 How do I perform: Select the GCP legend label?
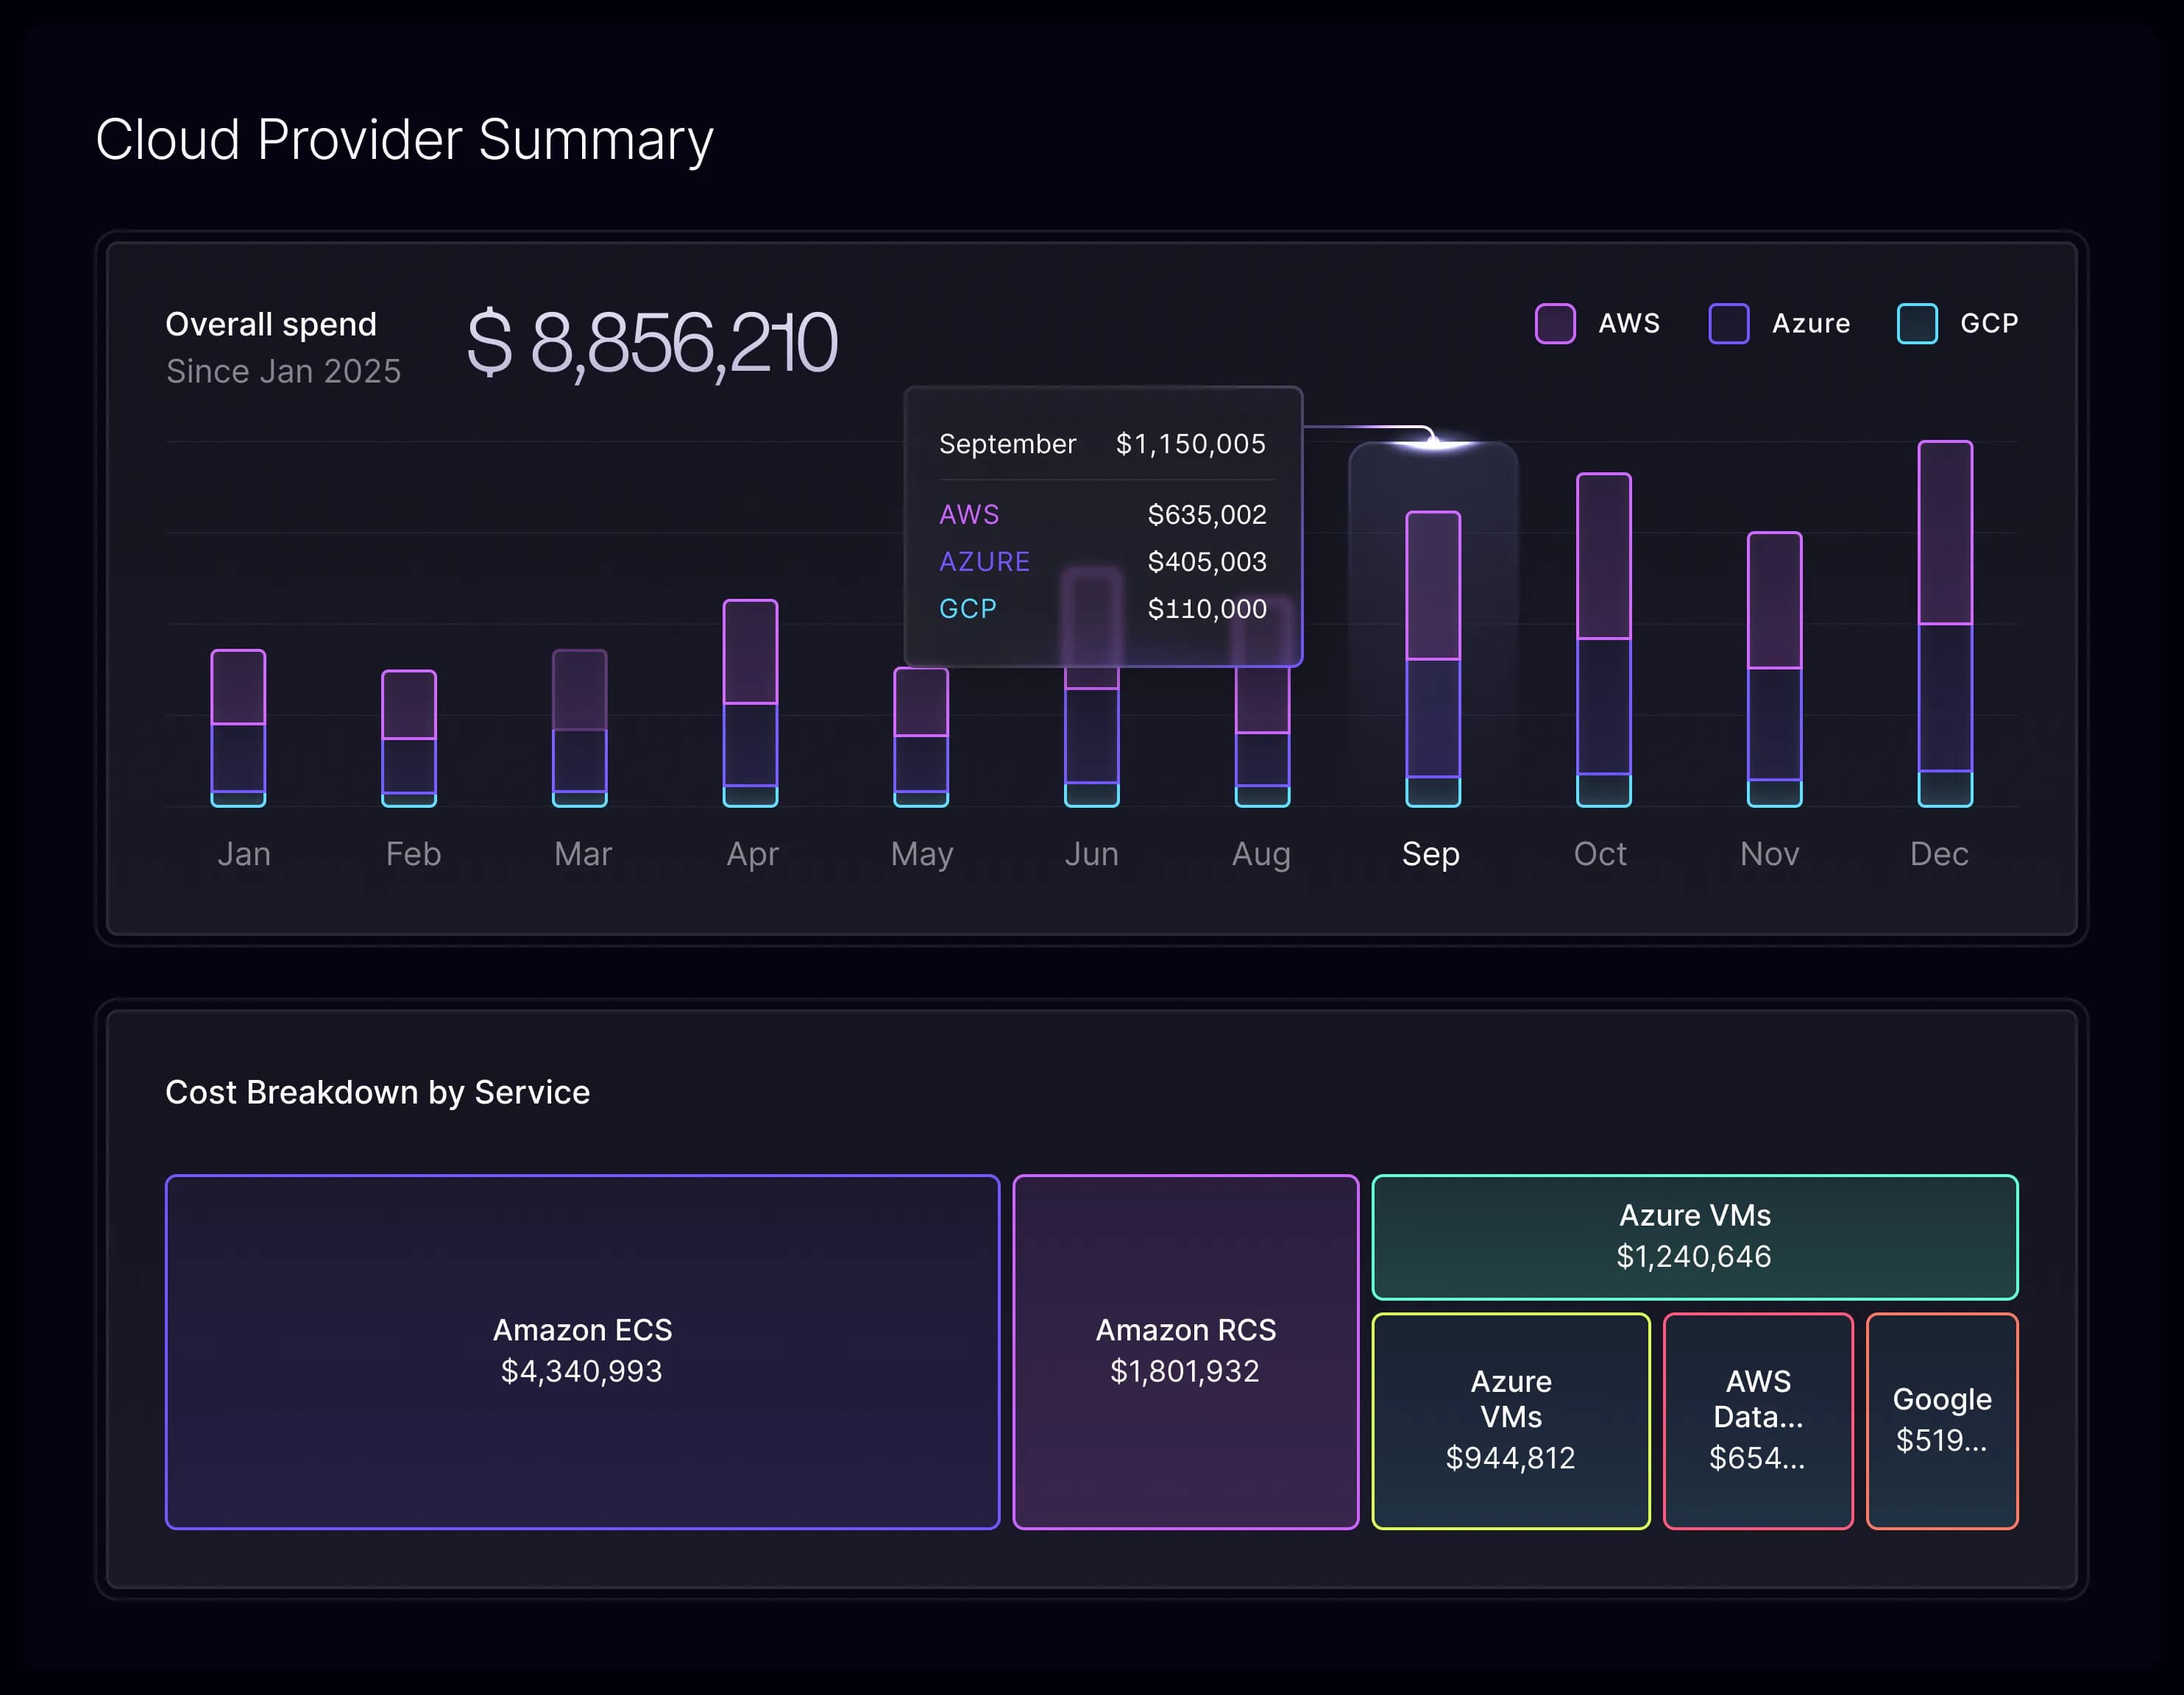[x=1988, y=323]
